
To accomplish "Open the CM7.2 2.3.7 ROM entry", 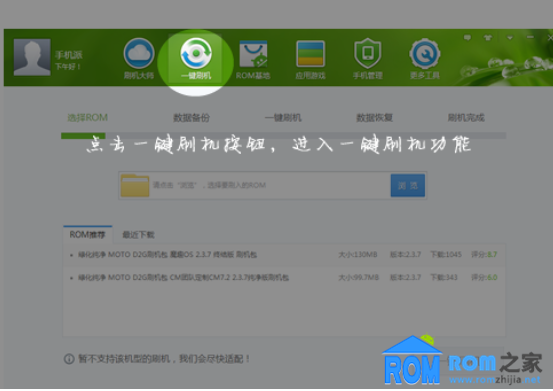I will (x=183, y=277).
